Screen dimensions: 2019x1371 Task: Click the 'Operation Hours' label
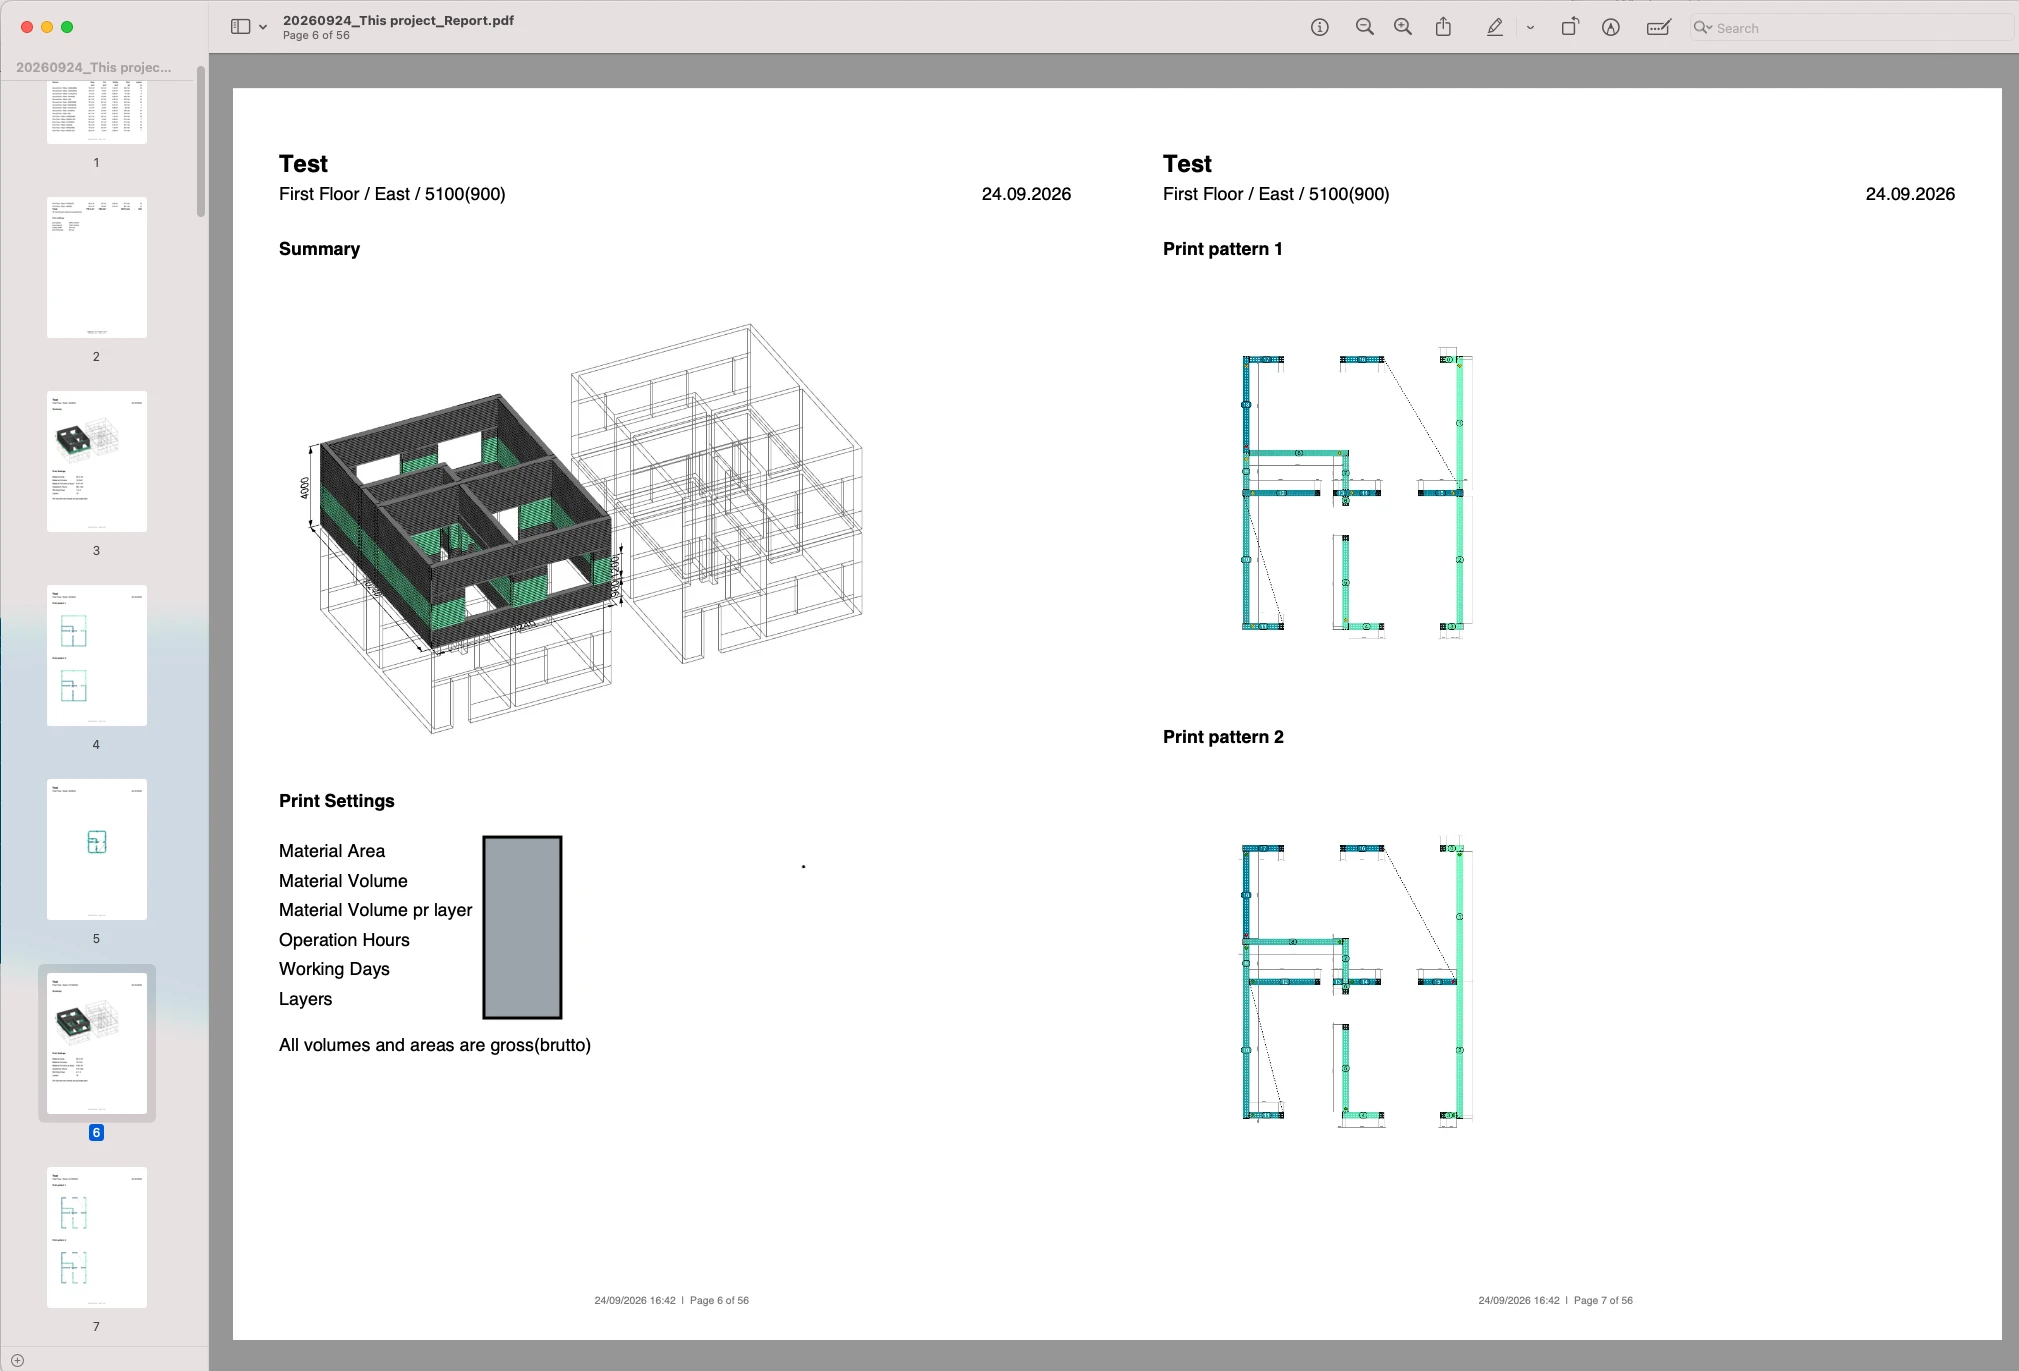[x=344, y=940]
